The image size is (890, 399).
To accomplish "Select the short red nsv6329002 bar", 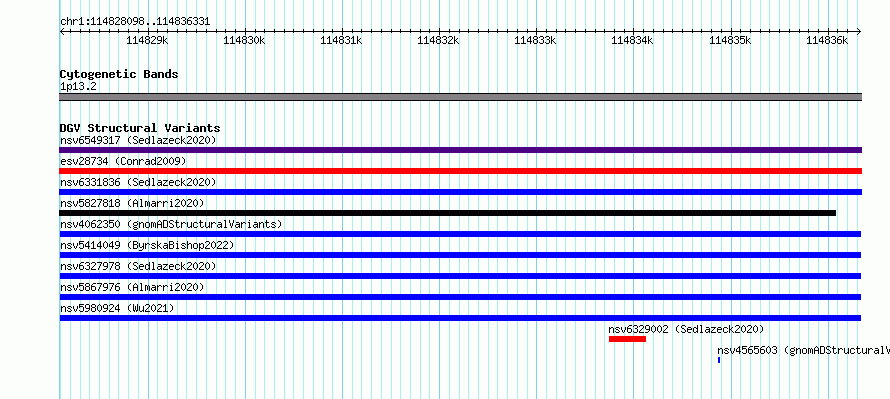I will [627, 339].
